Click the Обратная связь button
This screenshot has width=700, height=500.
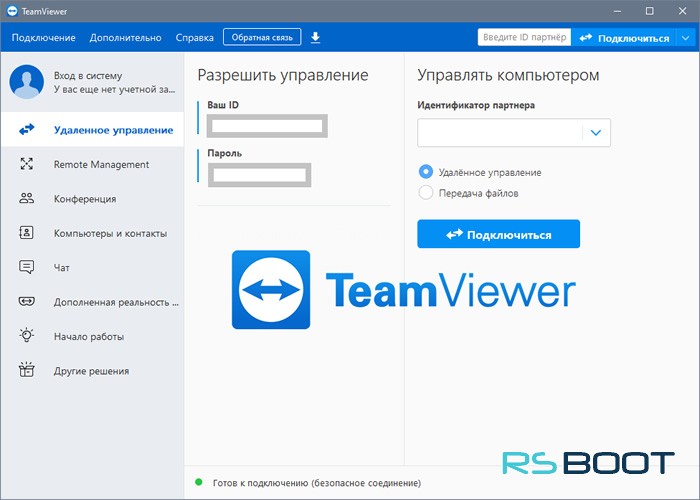[x=262, y=38]
